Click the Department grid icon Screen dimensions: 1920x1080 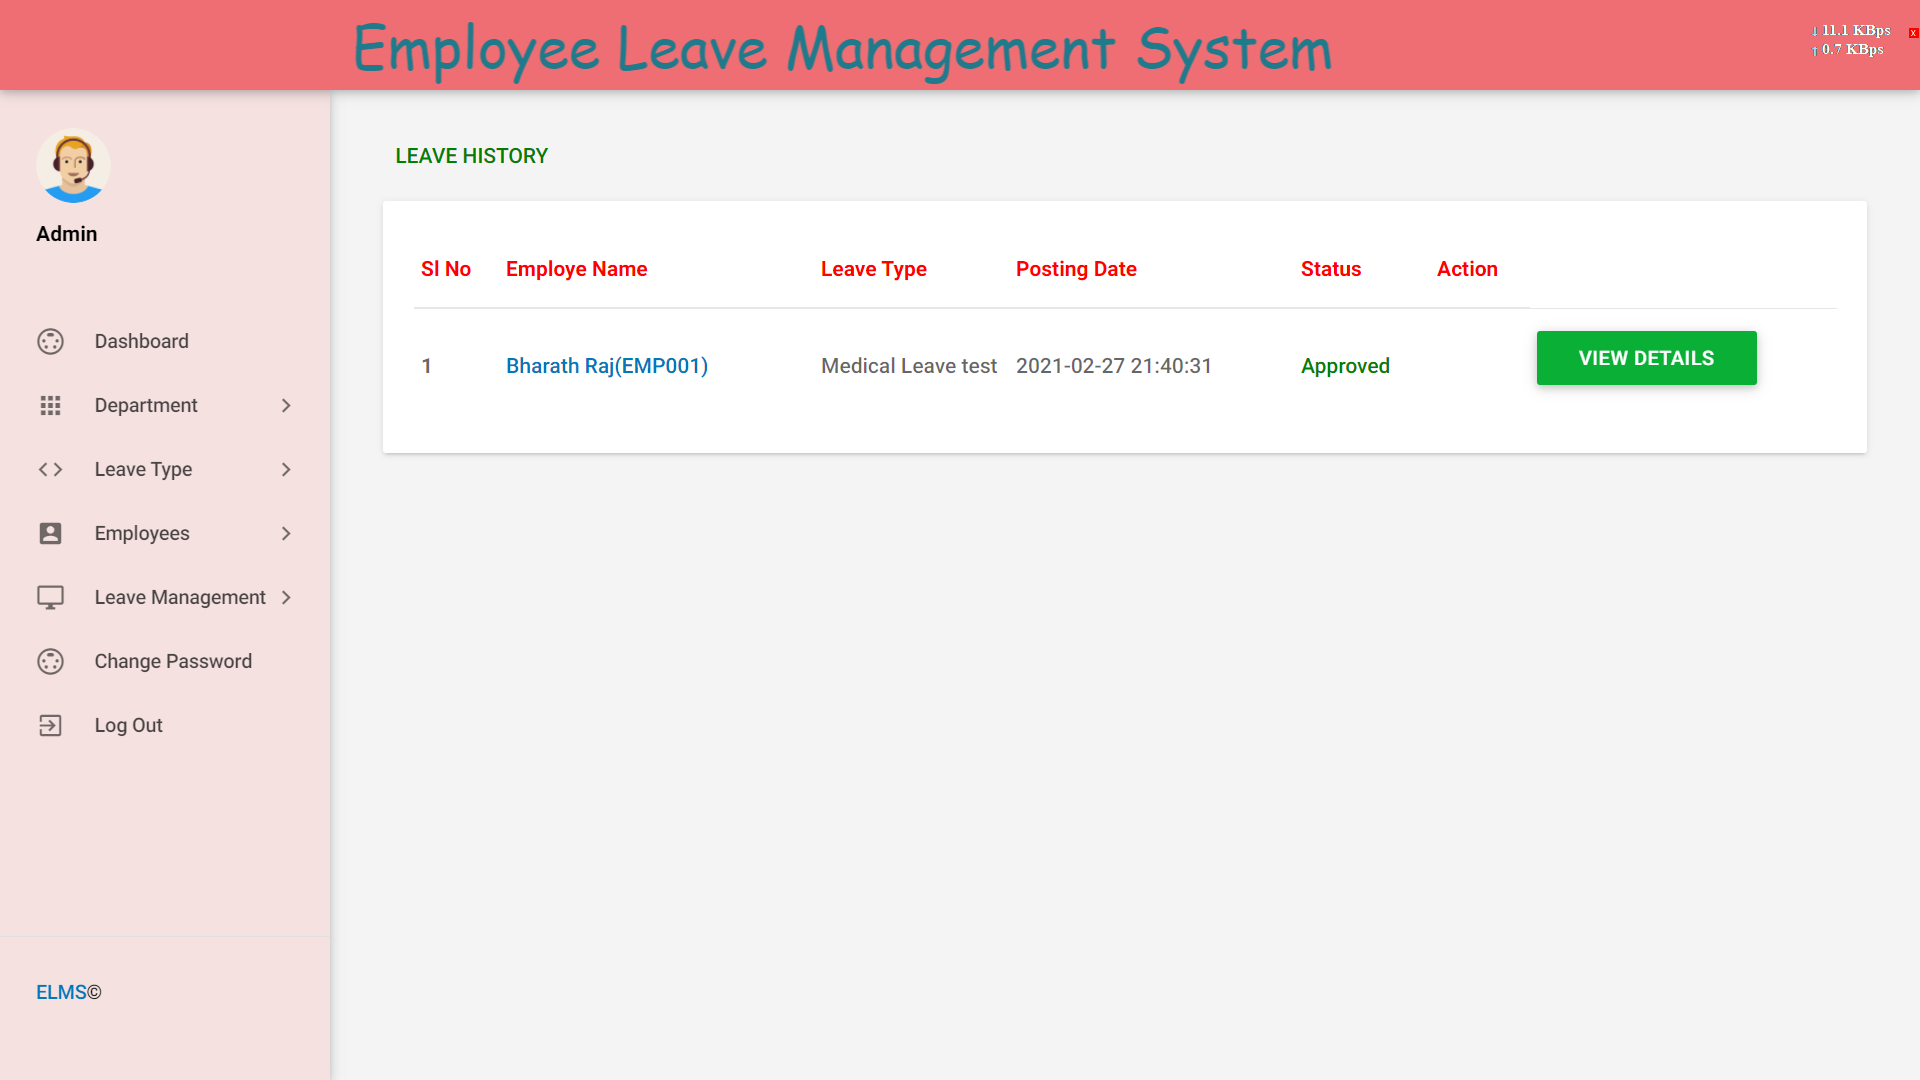(x=51, y=405)
